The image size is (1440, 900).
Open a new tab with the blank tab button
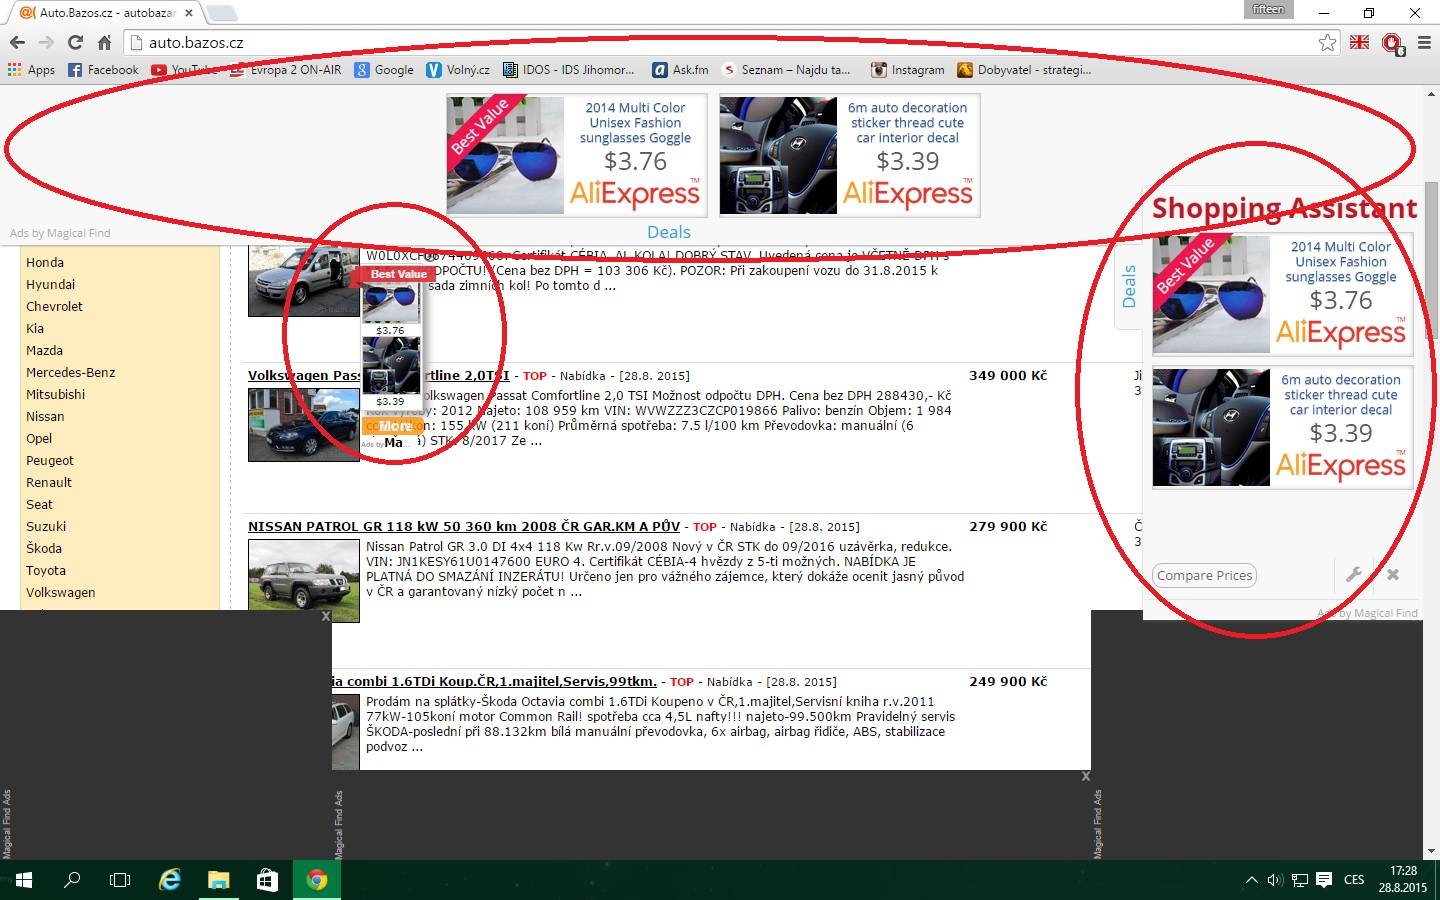point(221,13)
